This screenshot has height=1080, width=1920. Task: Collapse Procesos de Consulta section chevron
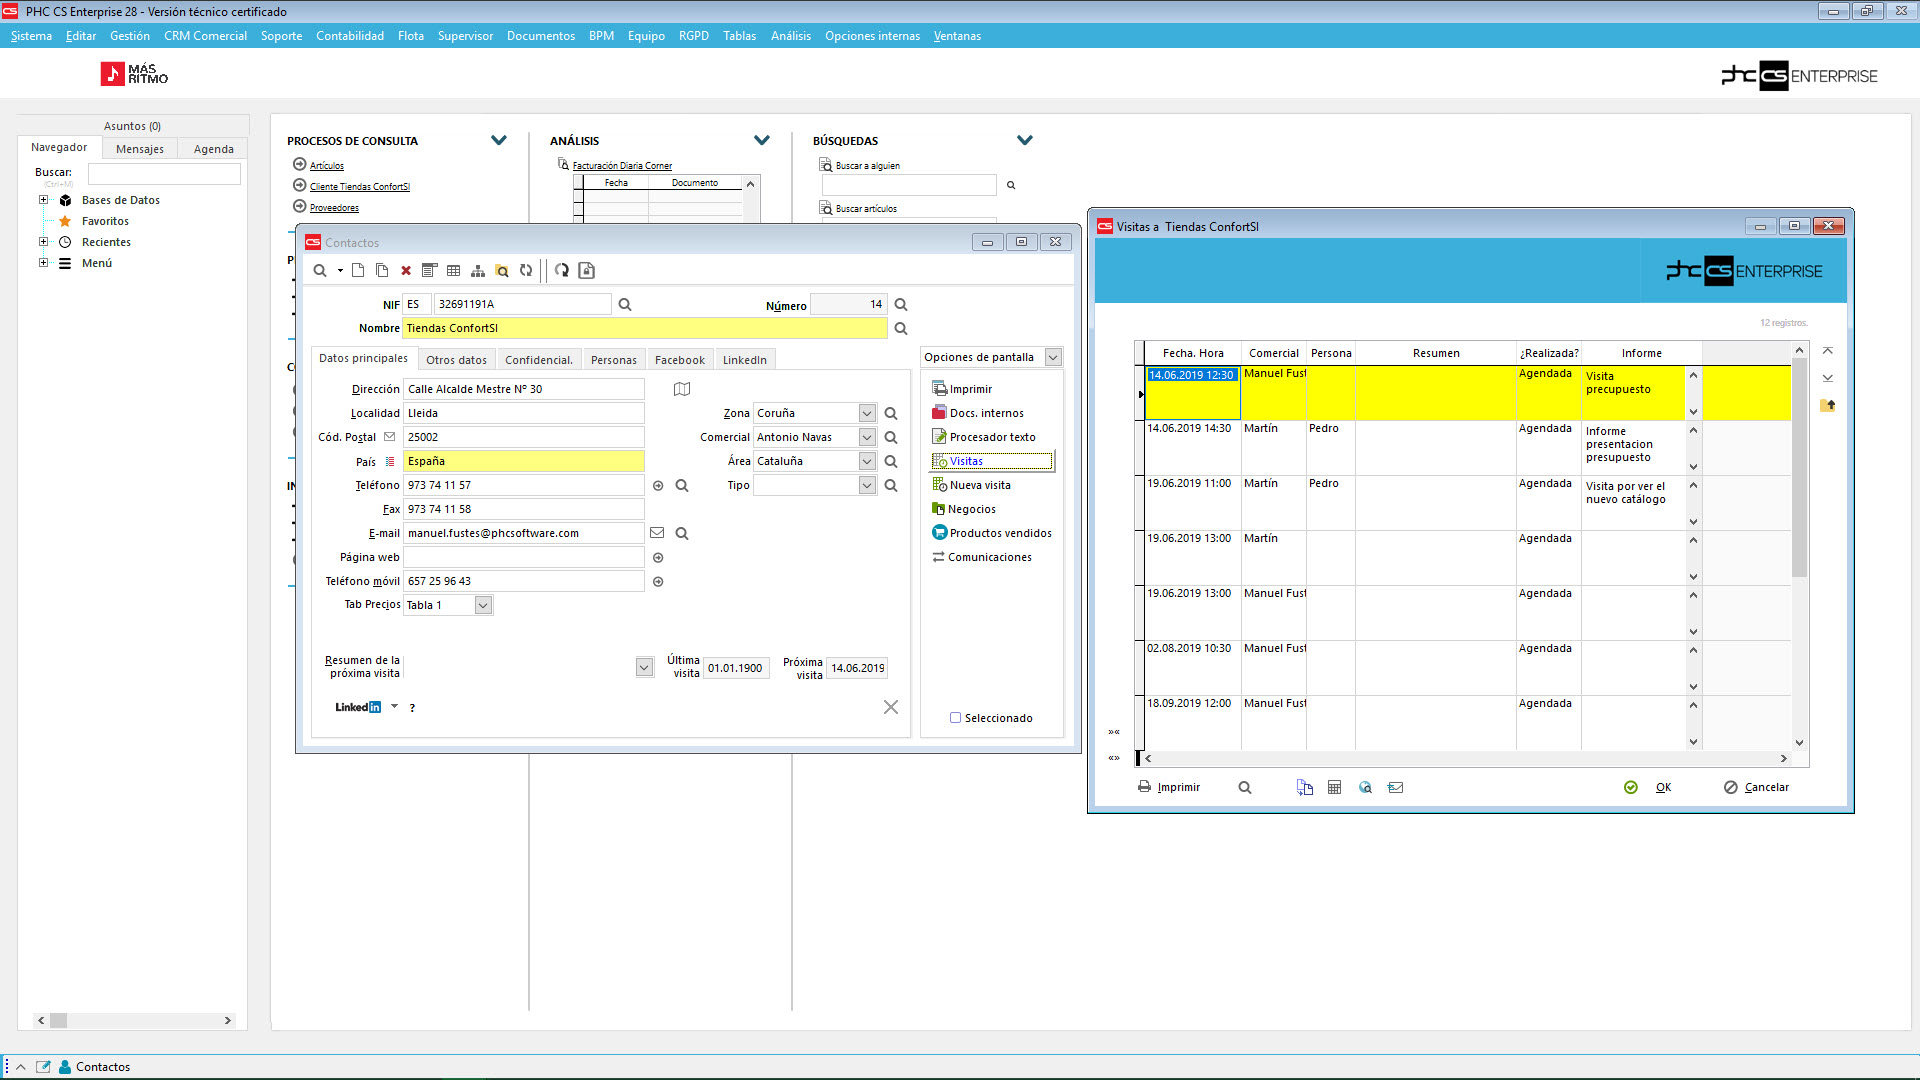pyautogui.click(x=499, y=141)
